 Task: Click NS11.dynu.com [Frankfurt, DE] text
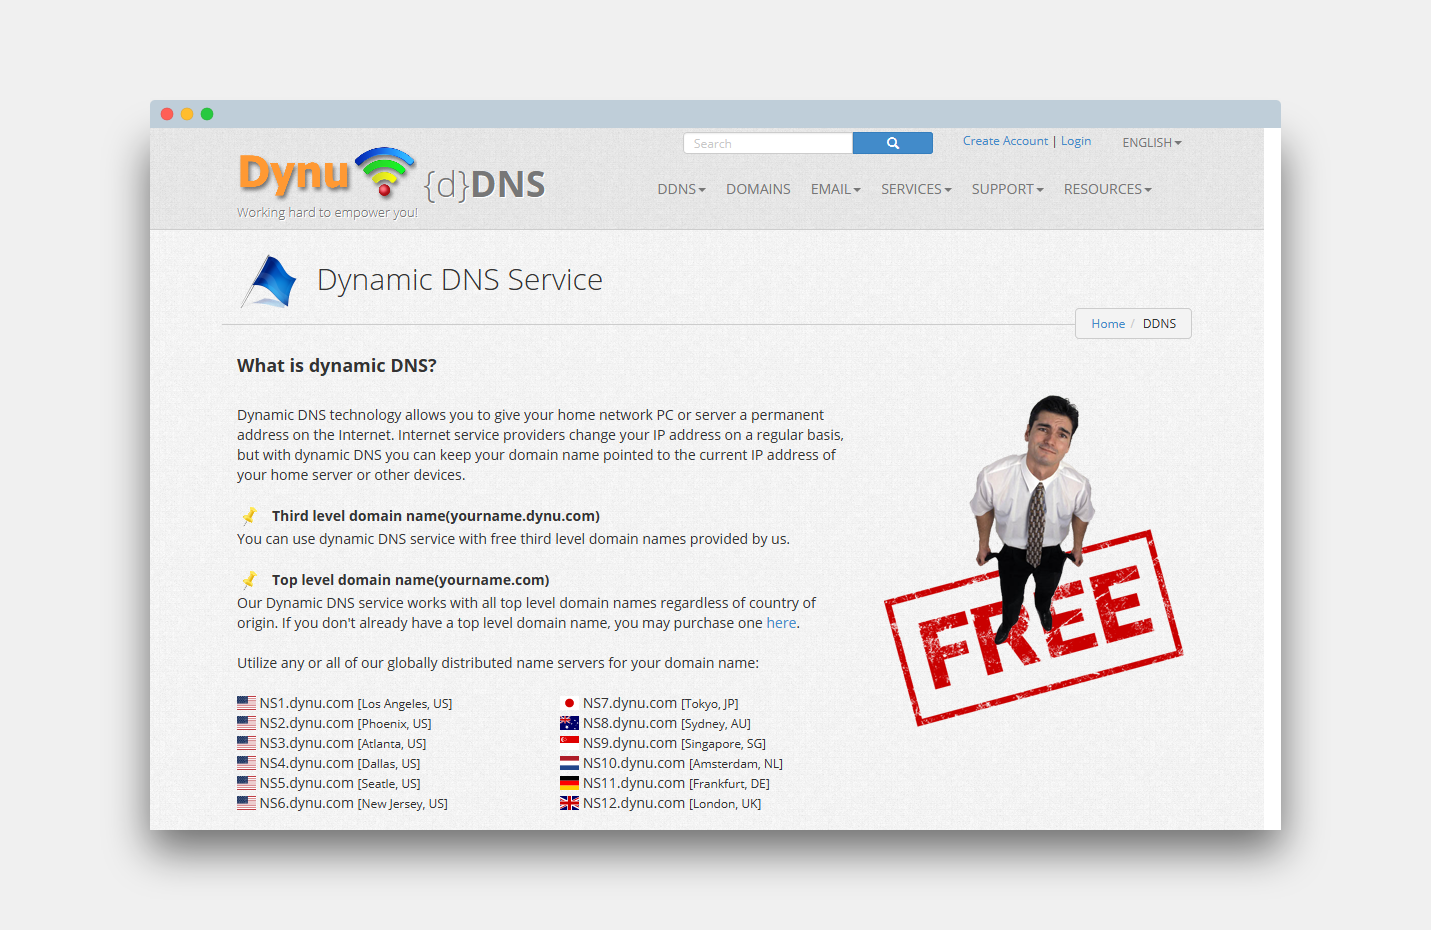(x=677, y=783)
